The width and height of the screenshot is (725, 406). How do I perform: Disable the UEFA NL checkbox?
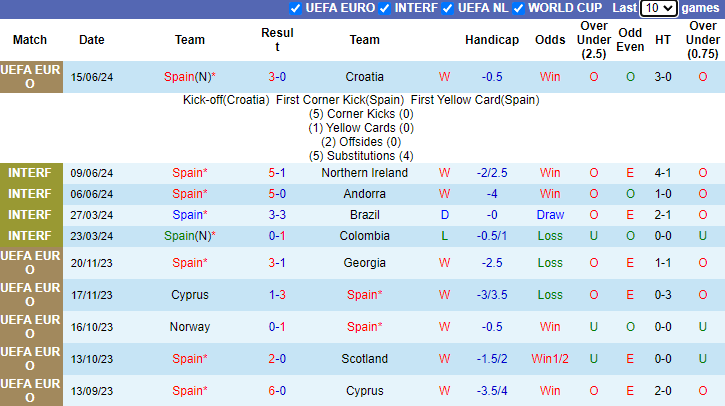tap(448, 8)
